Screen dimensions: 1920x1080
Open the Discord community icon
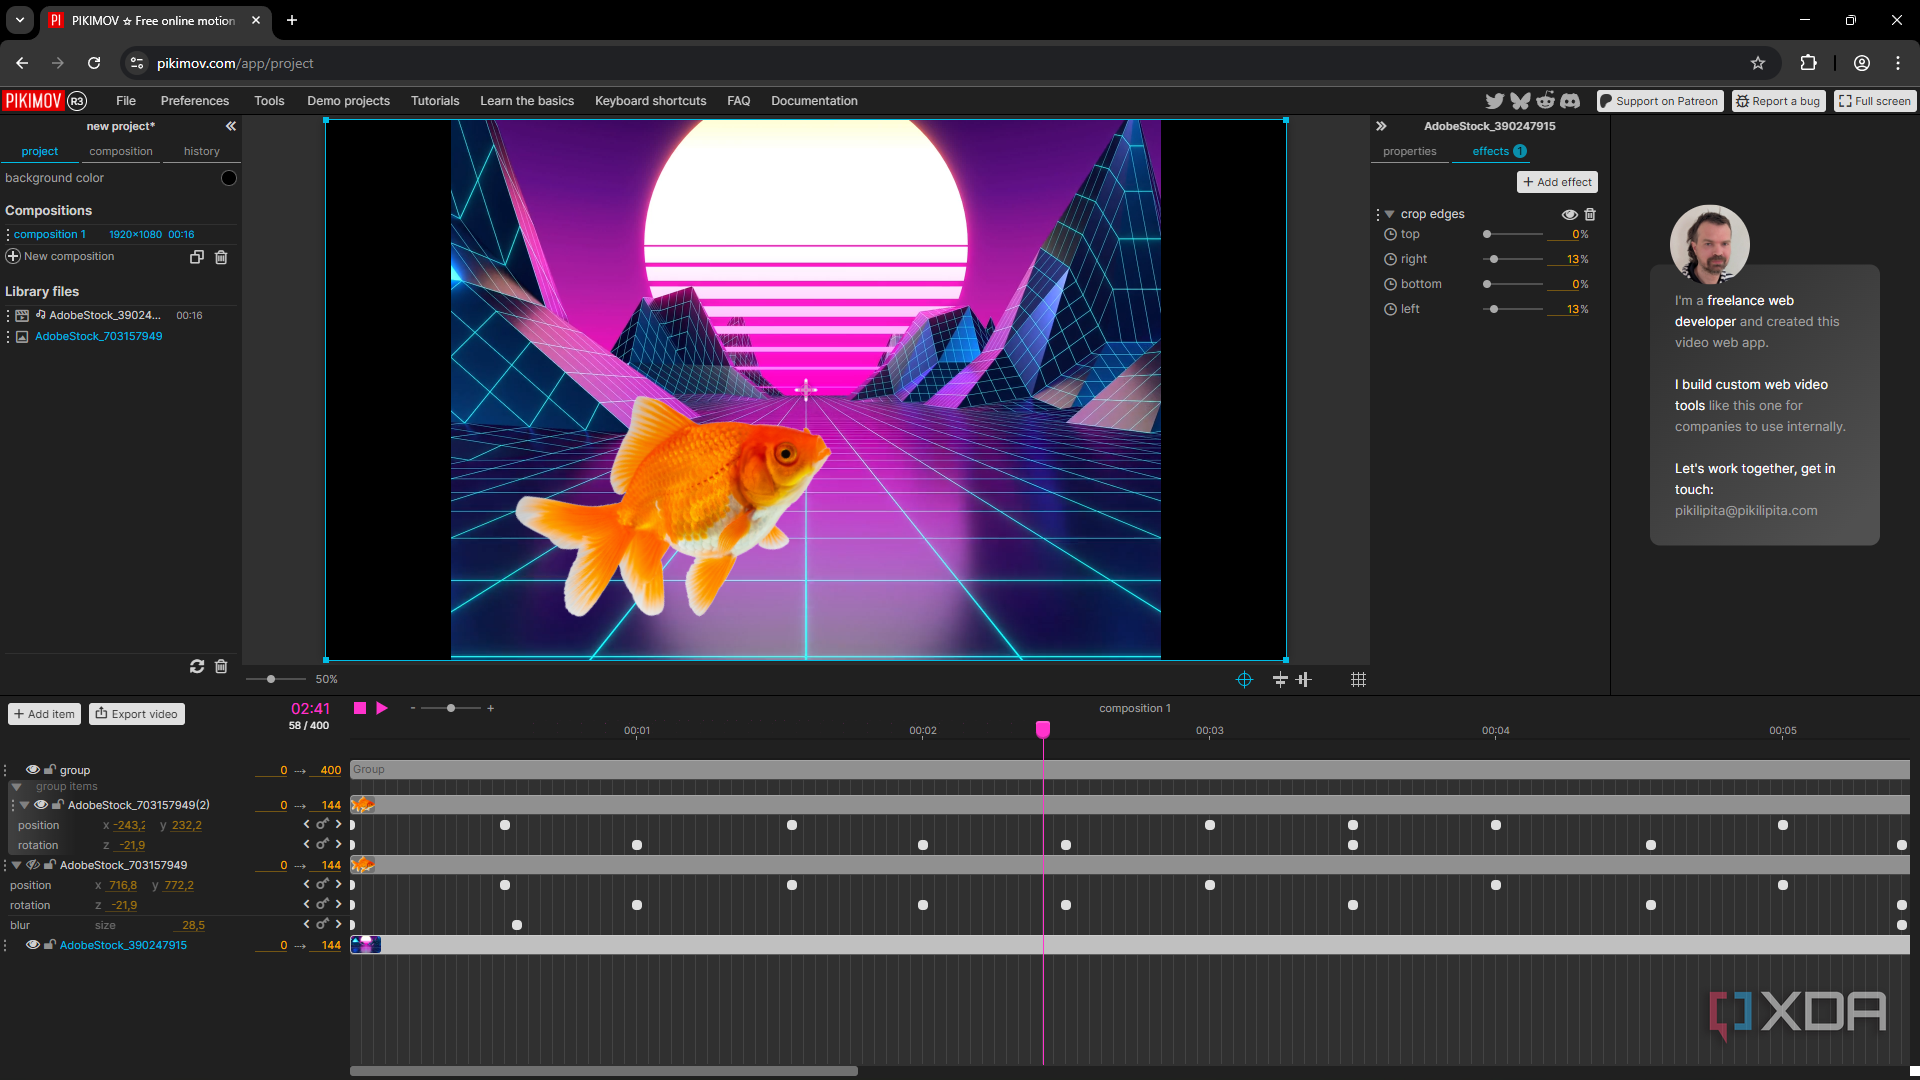point(1570,101)
